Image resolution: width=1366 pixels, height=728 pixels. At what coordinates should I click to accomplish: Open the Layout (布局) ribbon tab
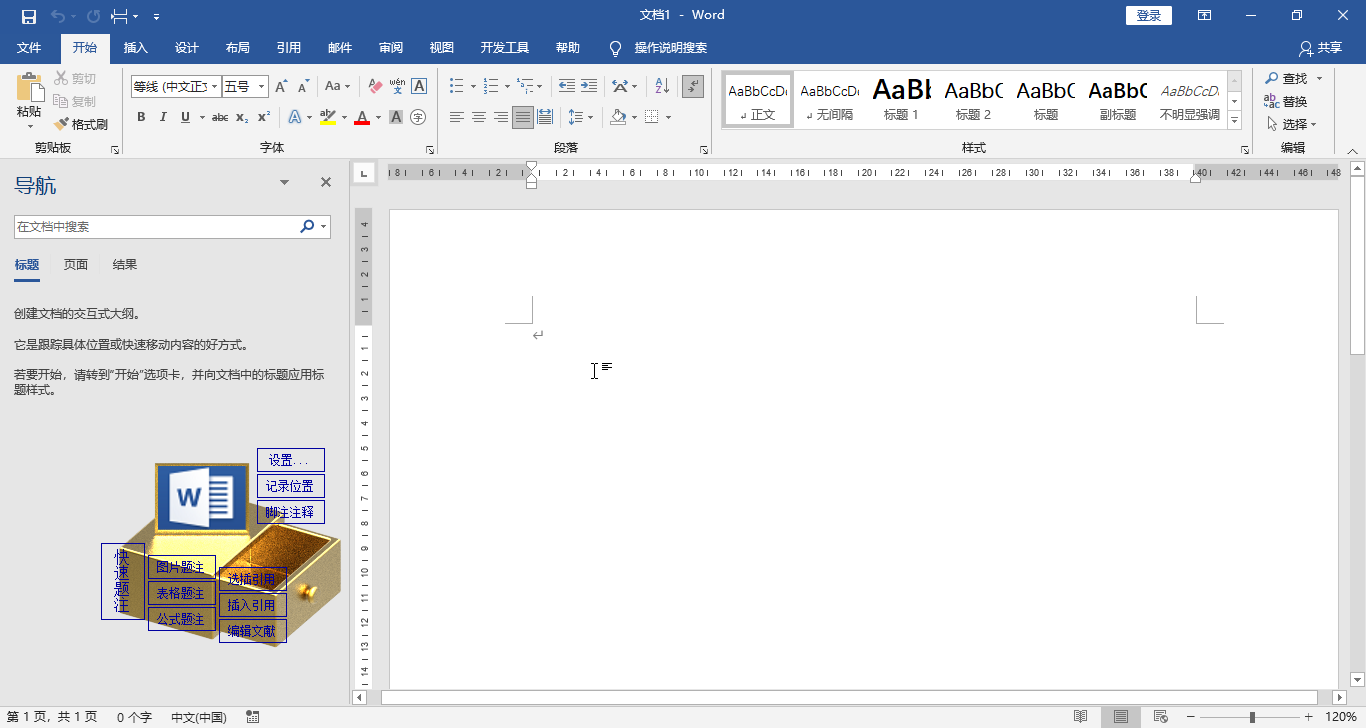tap(238, 48)
